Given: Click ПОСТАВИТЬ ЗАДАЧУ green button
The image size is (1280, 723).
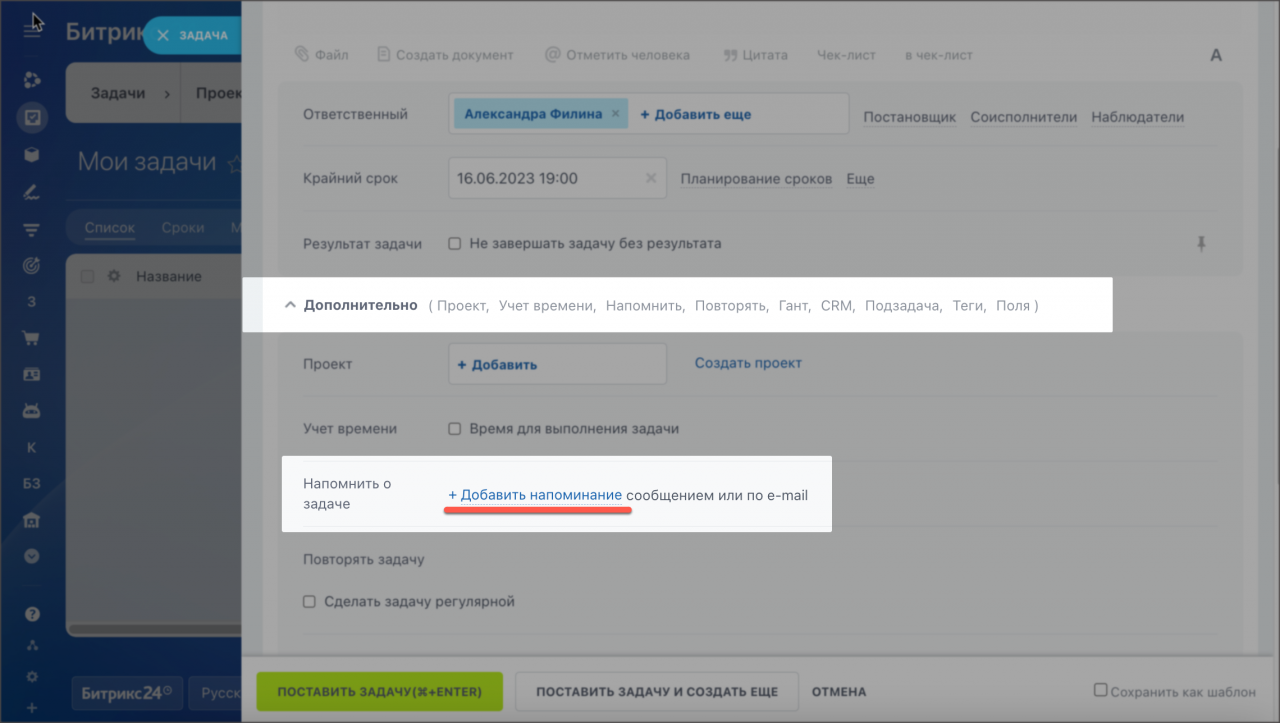Looking at the screenshot, I should 380,691.
